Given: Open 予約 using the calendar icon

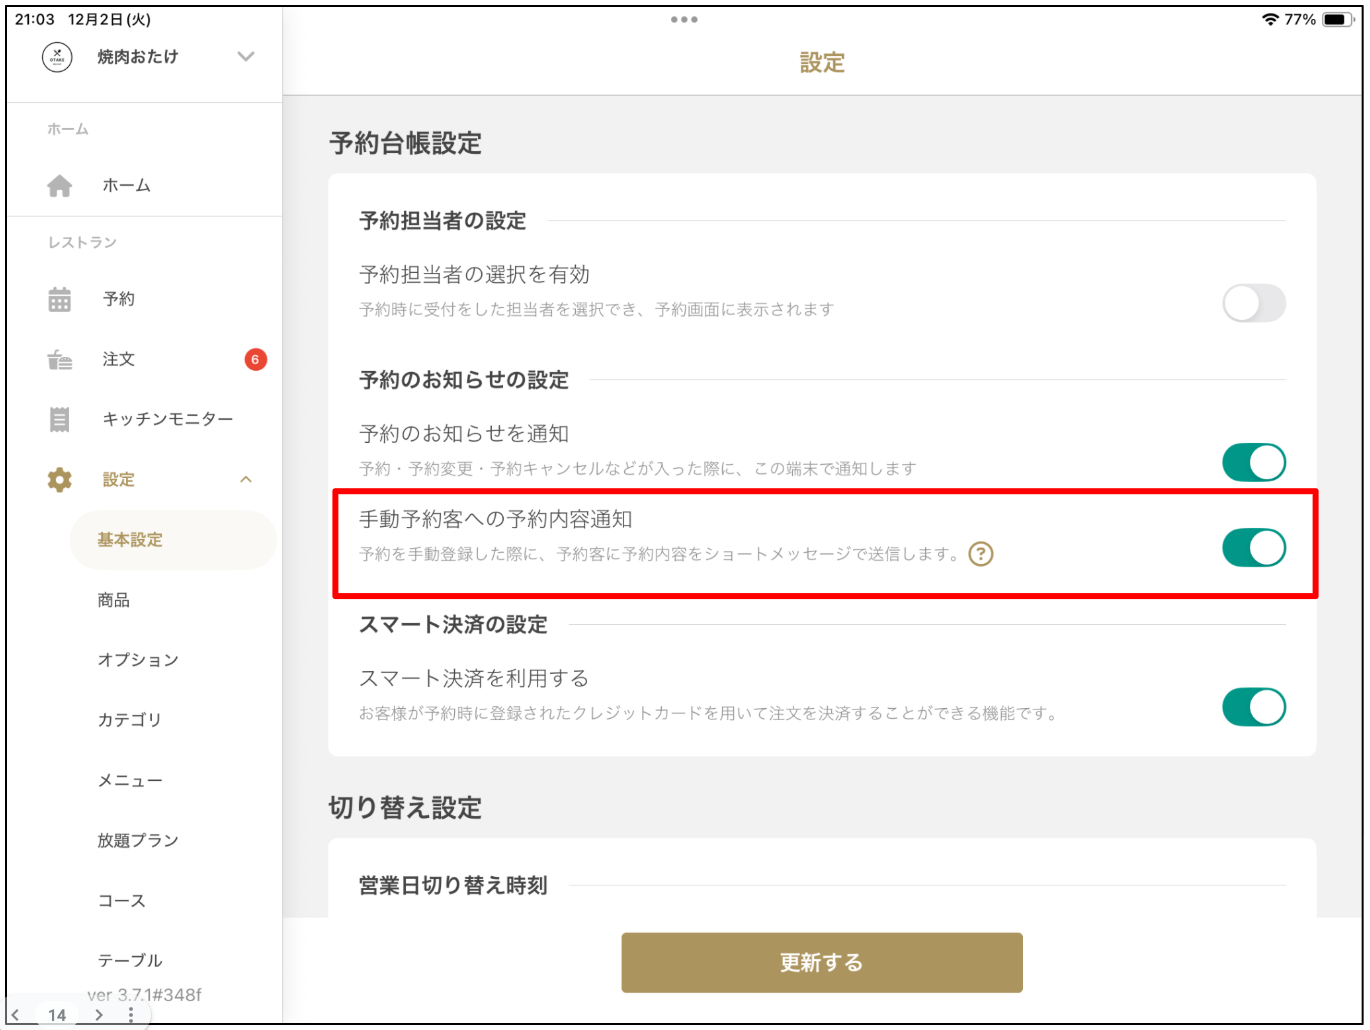Looking at the screenshot, I should coord(60,298).
